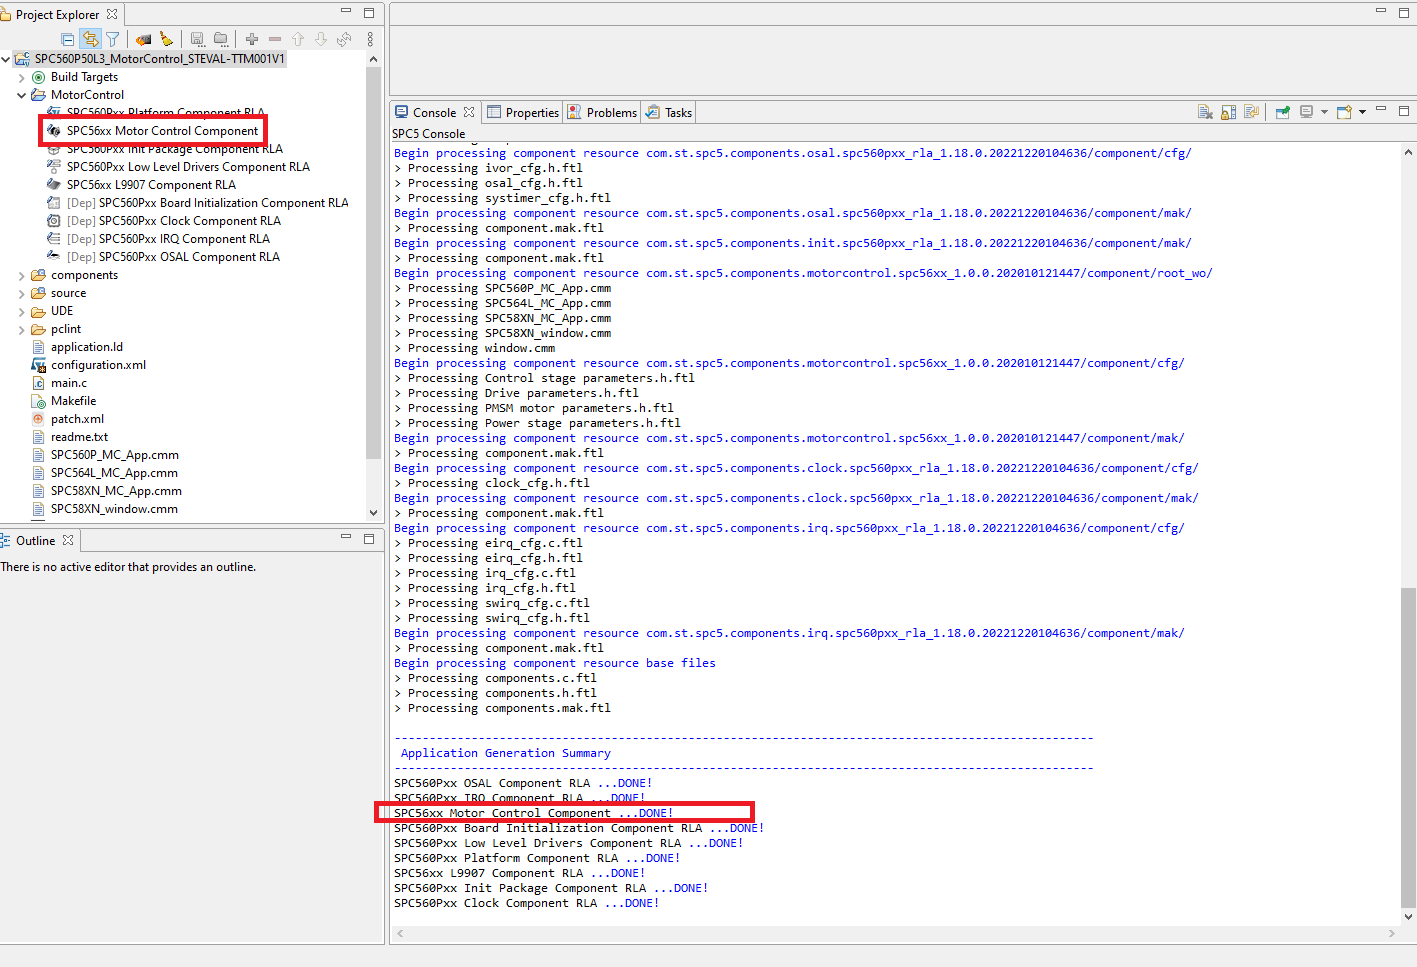Viewport: 1417px width, 967px height.
Task: Click the clean (broom) icon in Project Explorer
Action: point(165,39)
